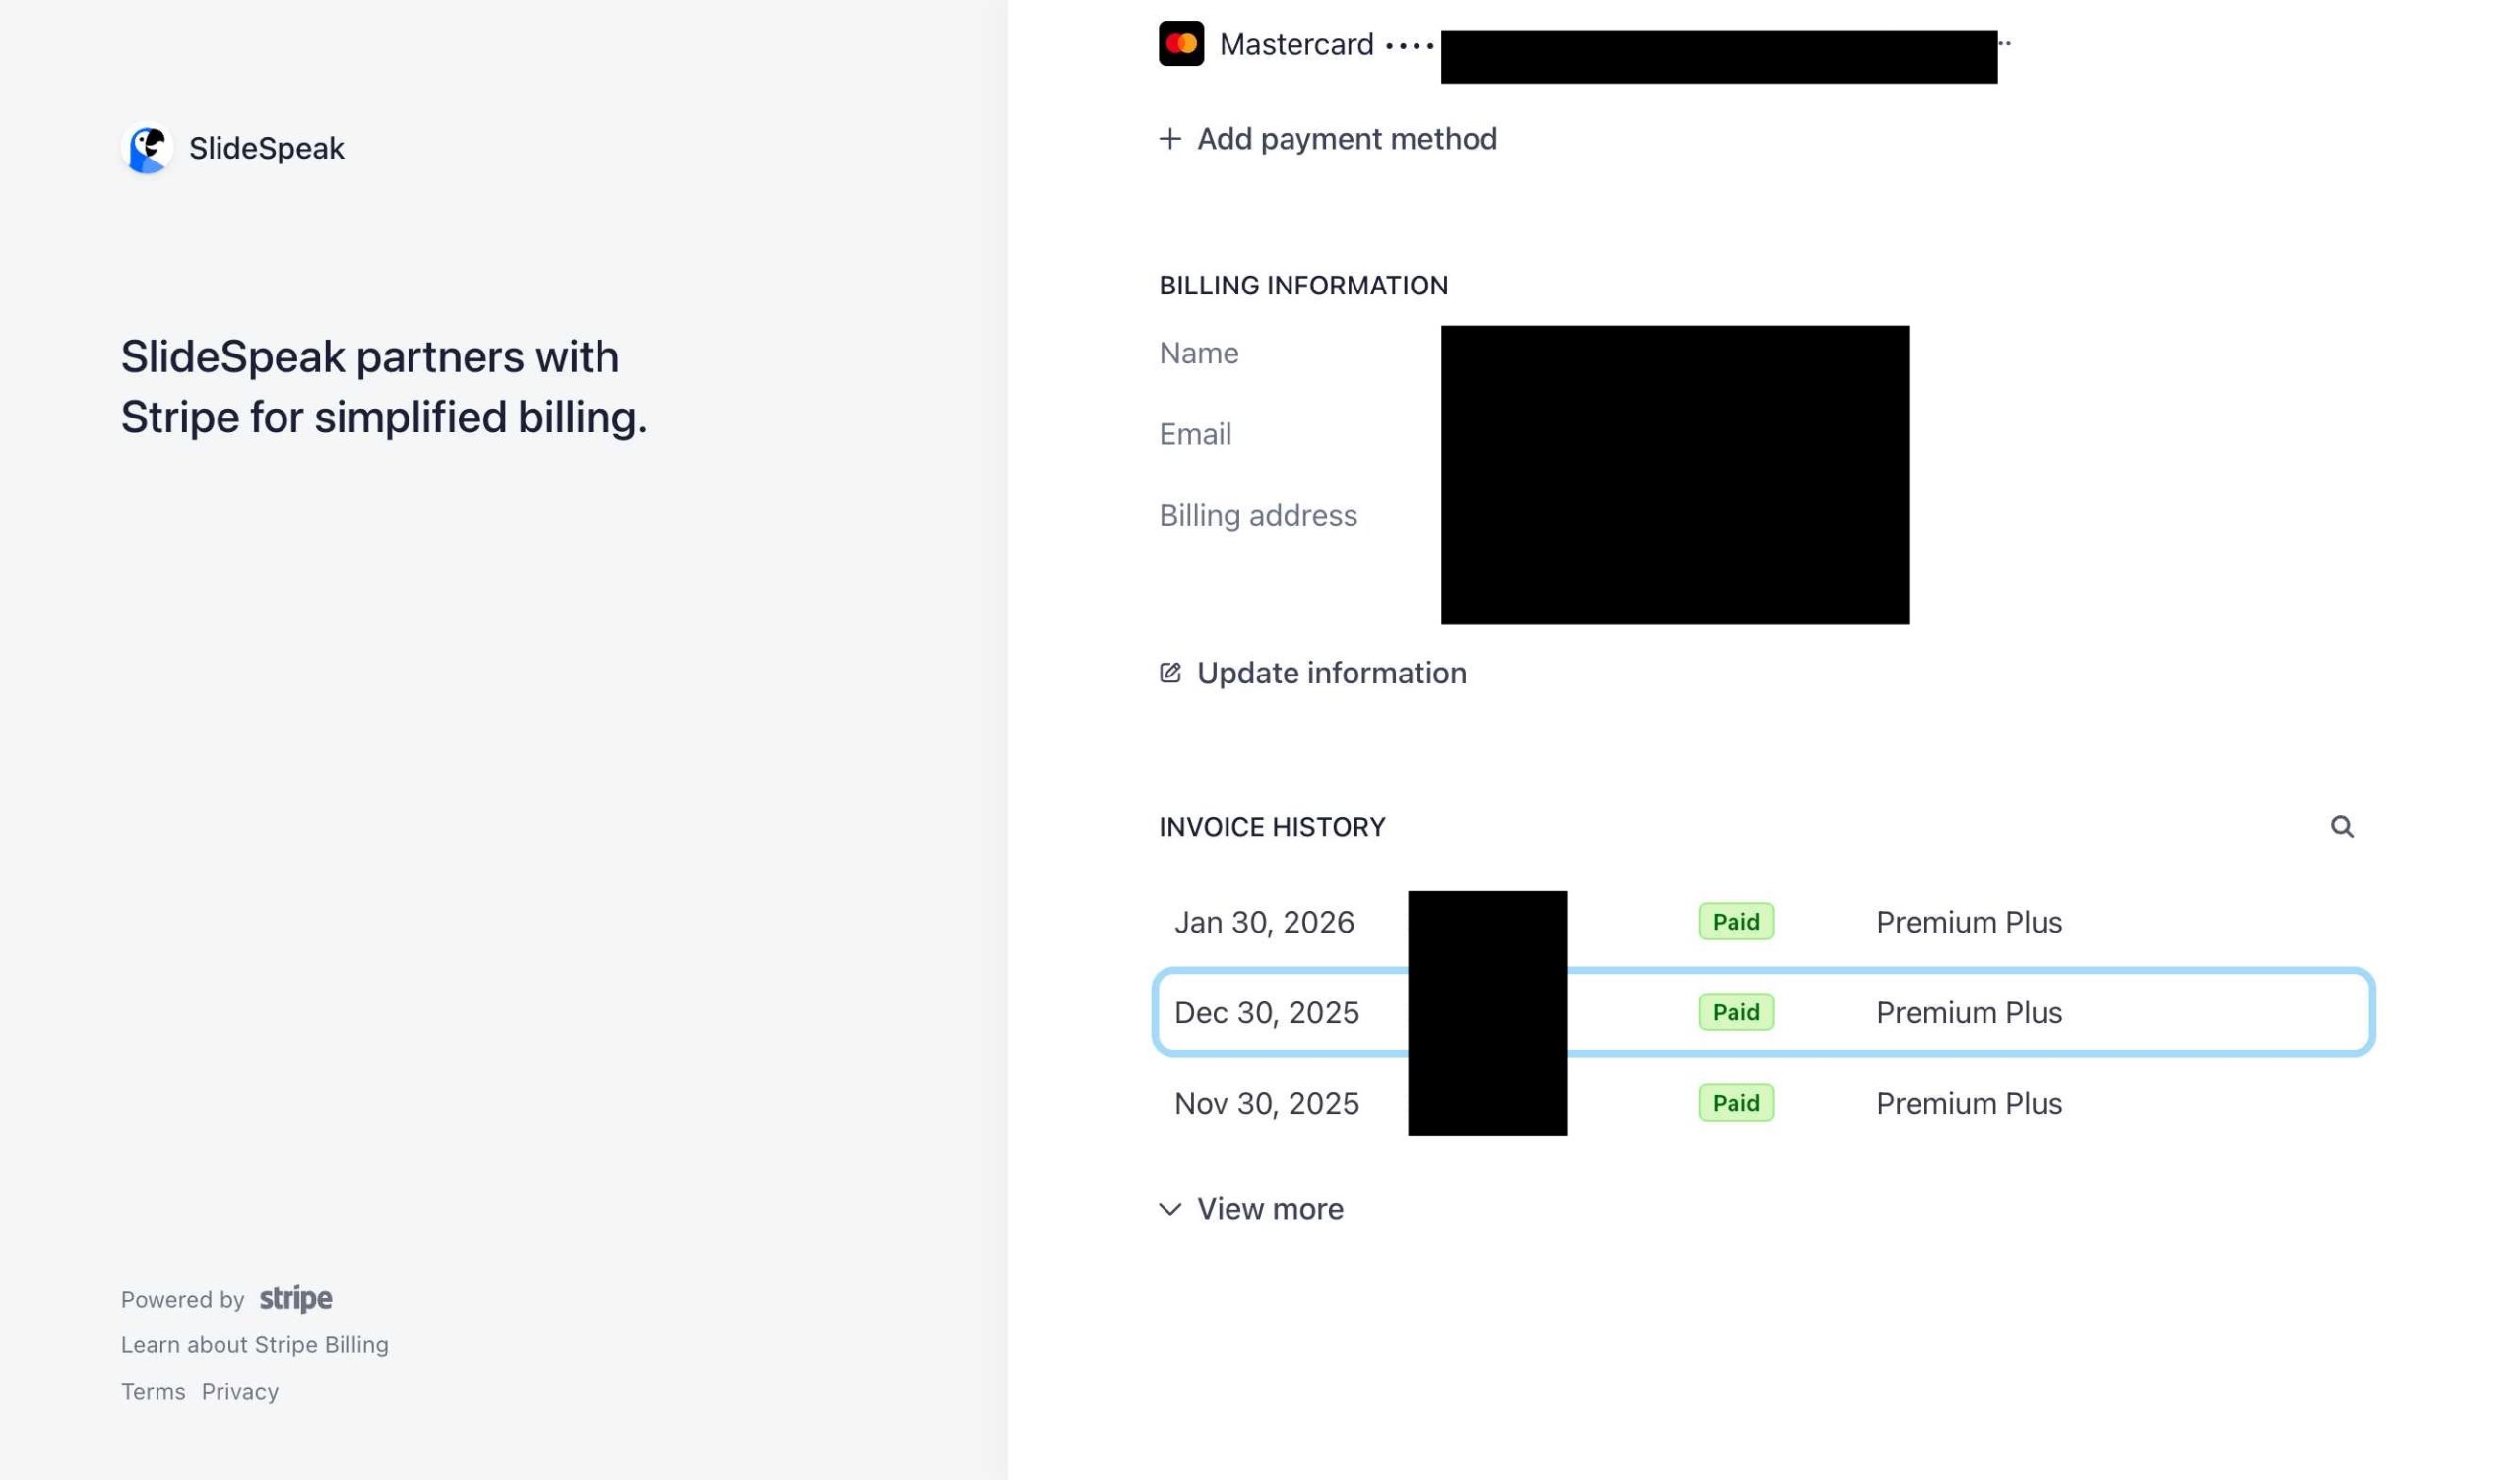The image size is (2520, 1480).
Task: Click the Mastercard card brand icon
Action: (x=1182, y=42)
